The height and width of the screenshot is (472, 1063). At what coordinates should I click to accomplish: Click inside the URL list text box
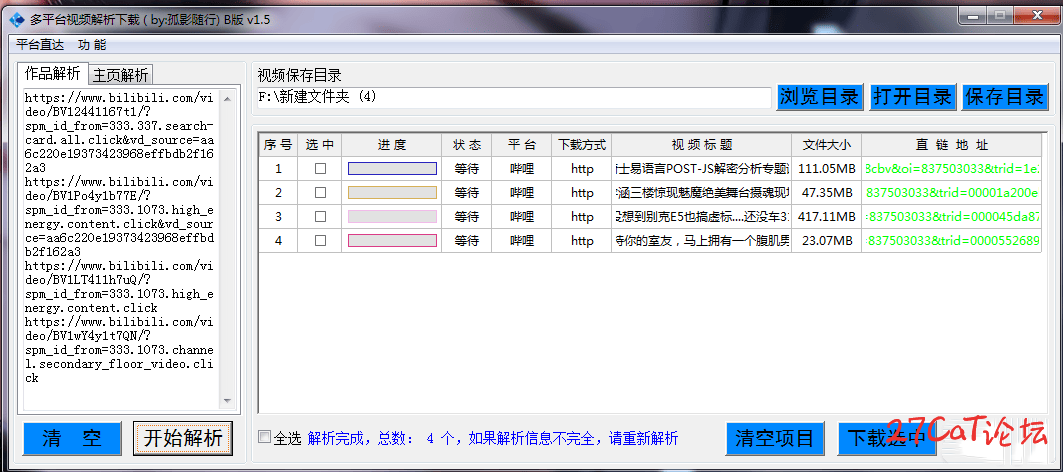(x=121, y=248)
